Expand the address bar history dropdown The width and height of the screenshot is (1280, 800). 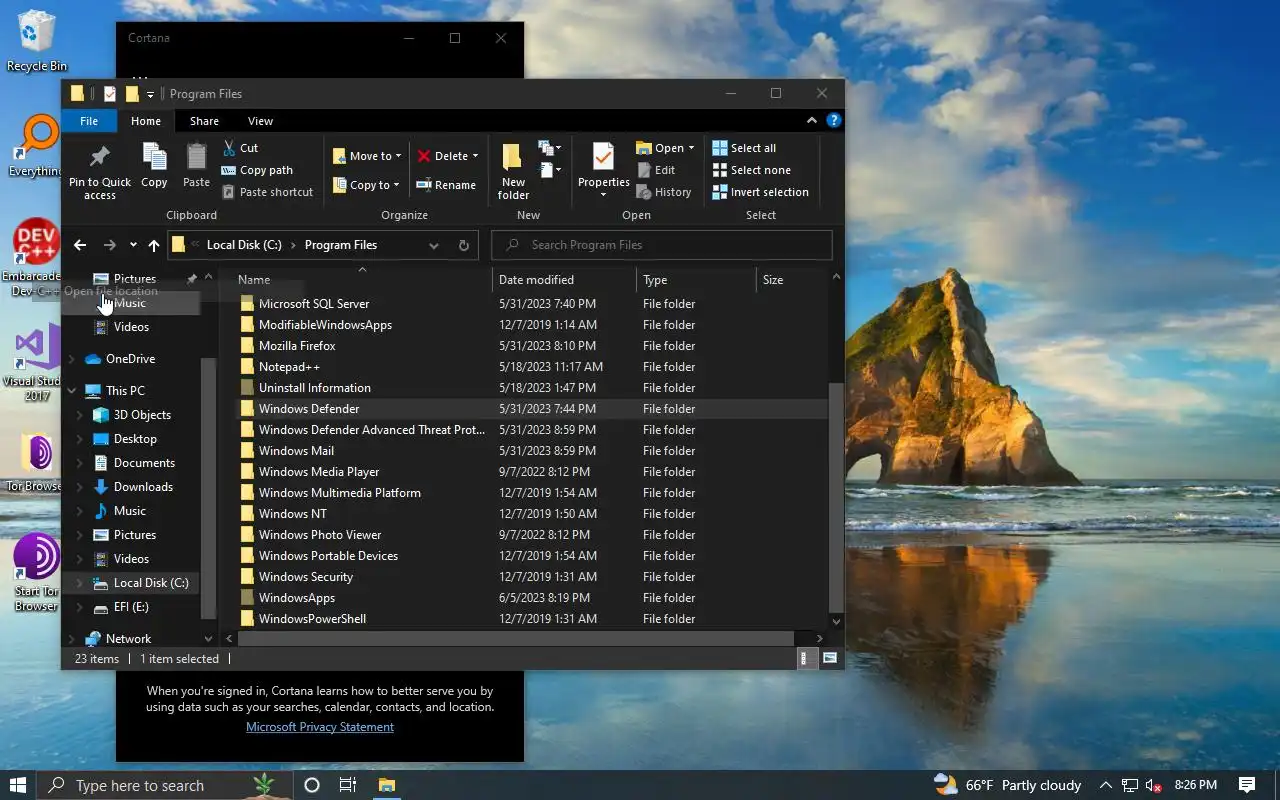click(x=434, y=245)
